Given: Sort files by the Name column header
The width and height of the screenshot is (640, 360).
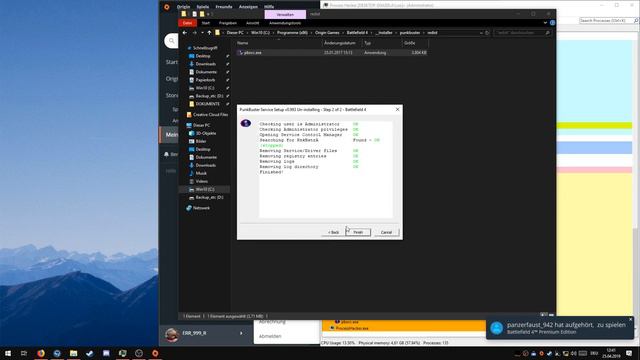Looking at the screenshot, I should tap(243, 43).
